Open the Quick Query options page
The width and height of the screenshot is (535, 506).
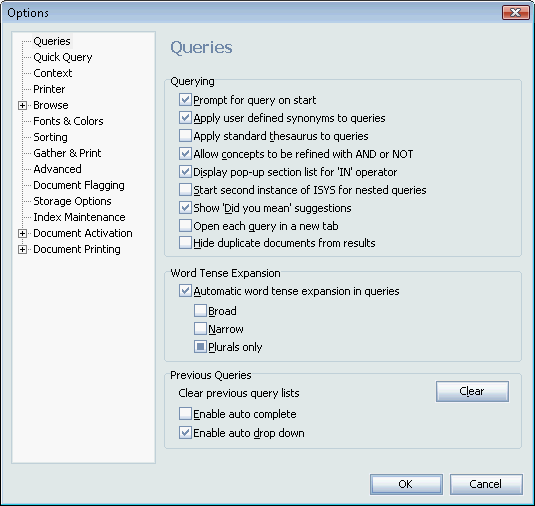[x=63, y=57]
